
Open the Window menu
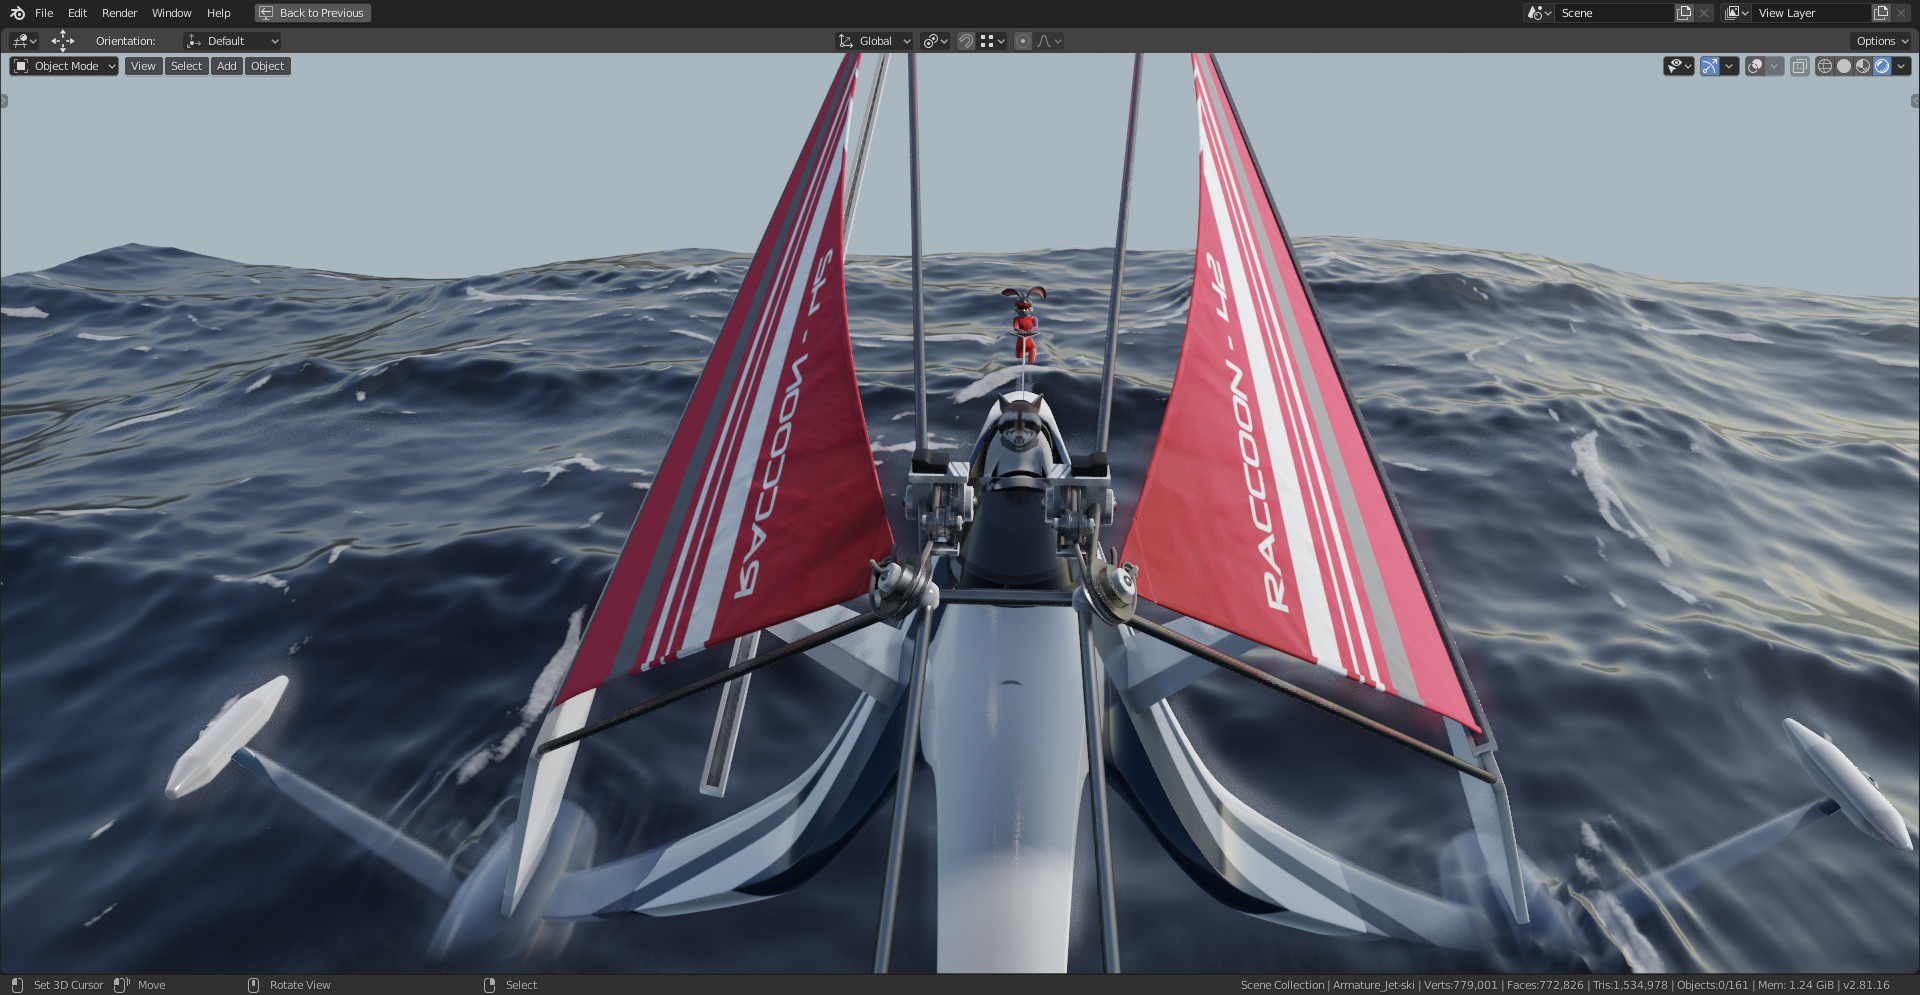pyautogui.click(x=171, y=13)
